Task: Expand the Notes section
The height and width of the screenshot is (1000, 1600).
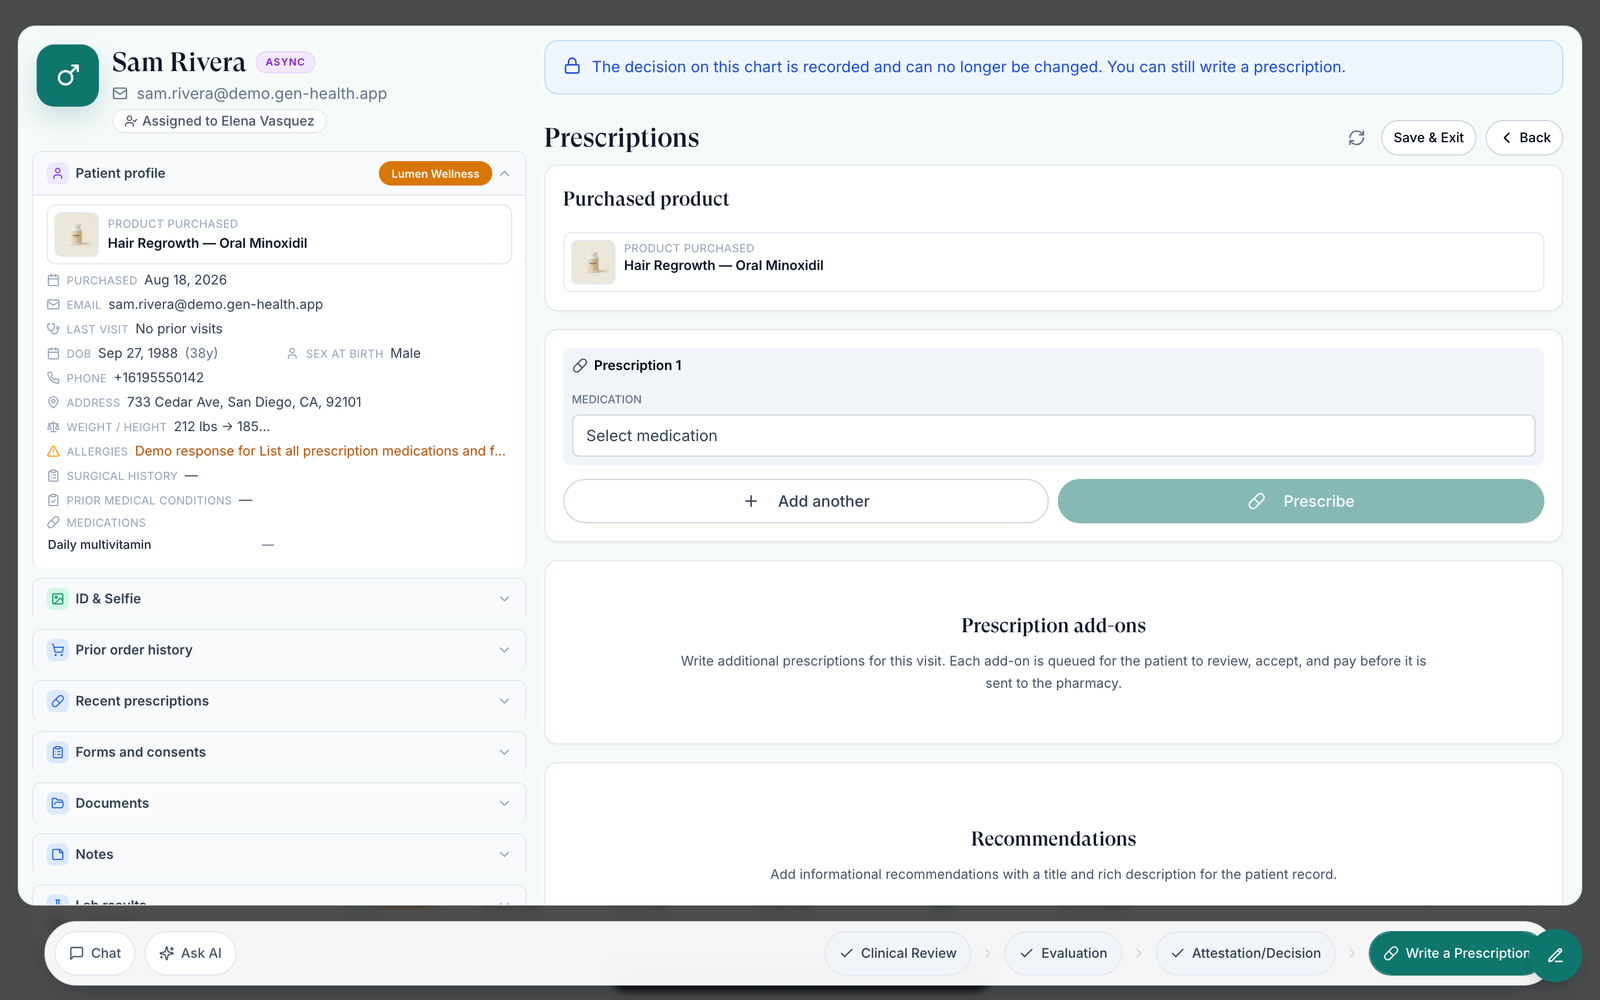Action: [x=504, y=854]
